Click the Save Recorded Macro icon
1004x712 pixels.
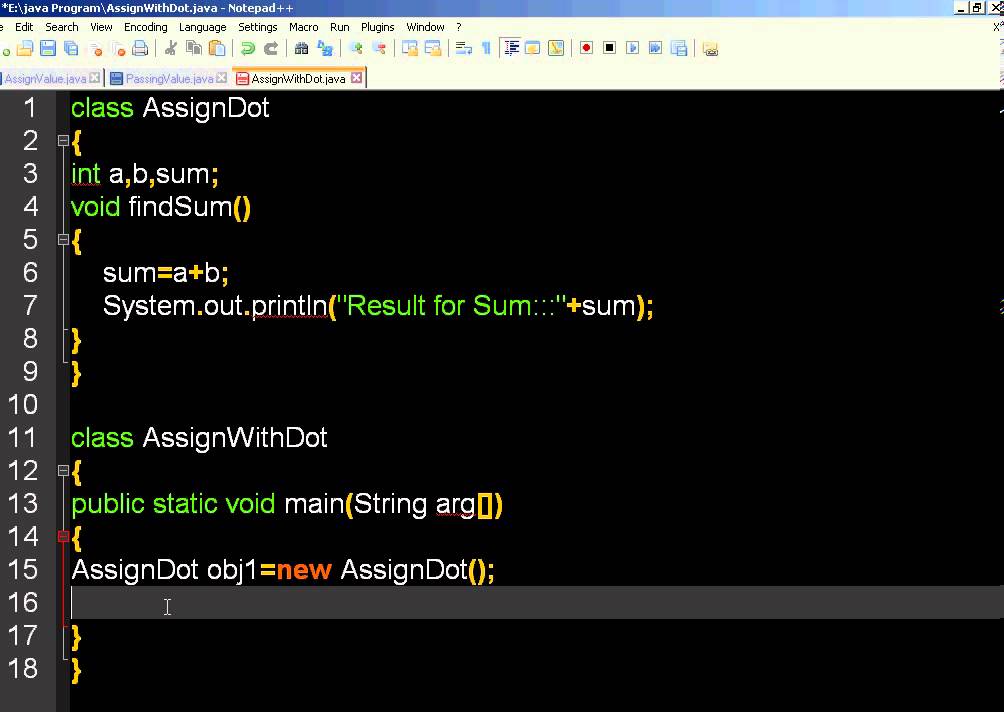point(679,48)
